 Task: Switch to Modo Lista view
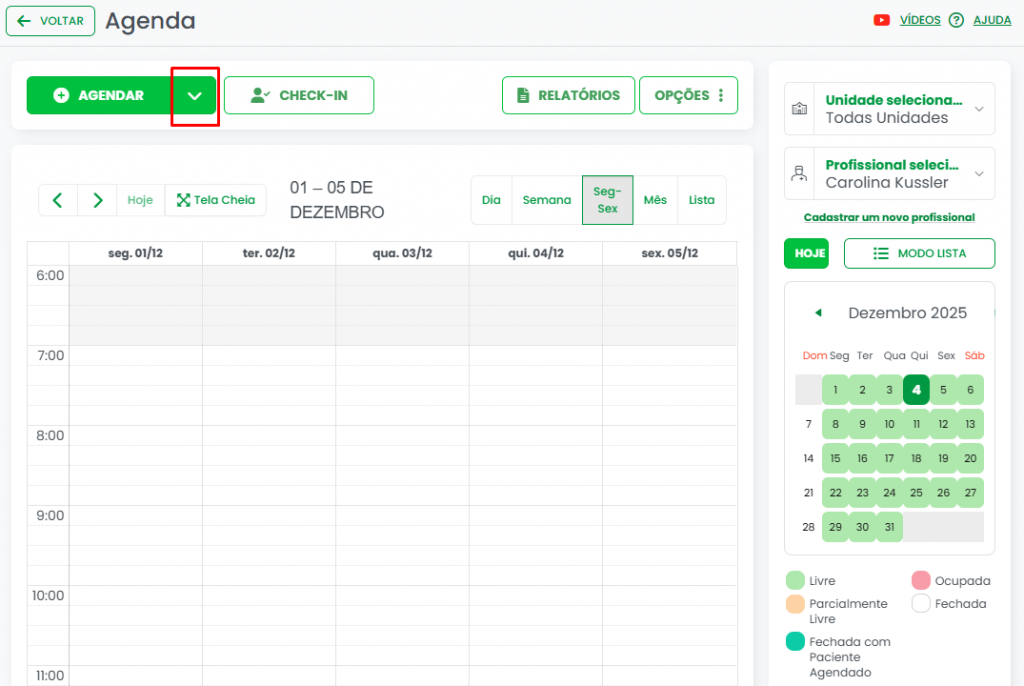[919, 253]
